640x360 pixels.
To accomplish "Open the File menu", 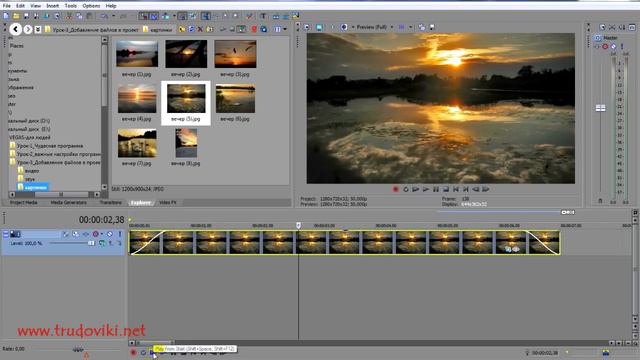I will pos(7,6).
